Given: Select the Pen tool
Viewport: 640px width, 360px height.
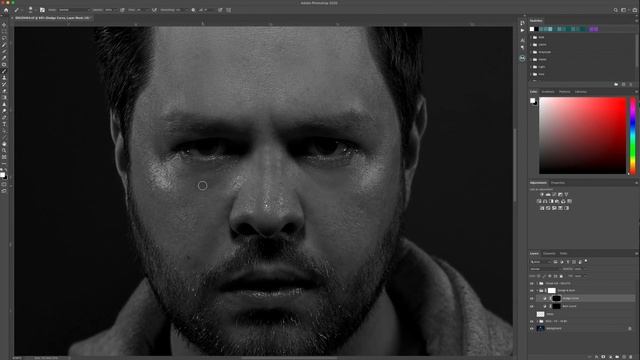Looking at the screenshot, I should pyautogui.click(x=4, y=117).
